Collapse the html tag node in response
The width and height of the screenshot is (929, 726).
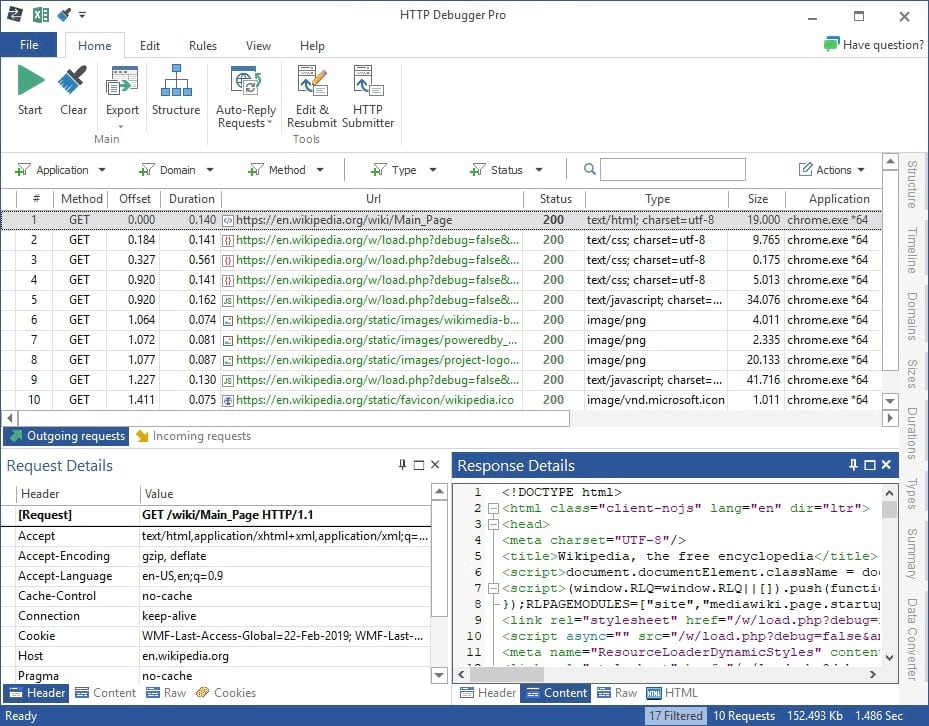(491, 508)
